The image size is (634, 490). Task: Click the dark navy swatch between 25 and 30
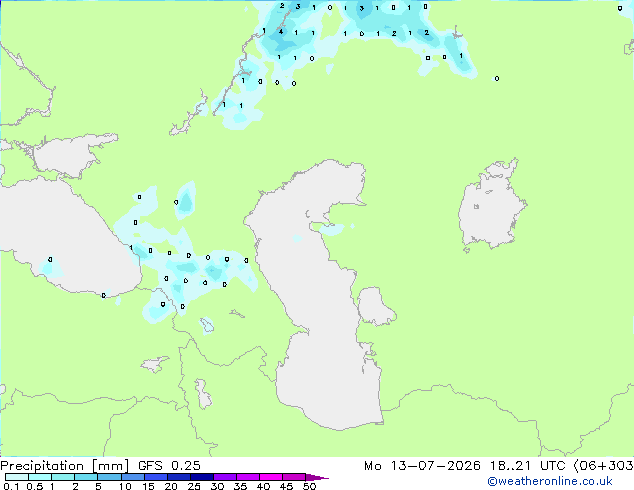click(x=202, y=477)
